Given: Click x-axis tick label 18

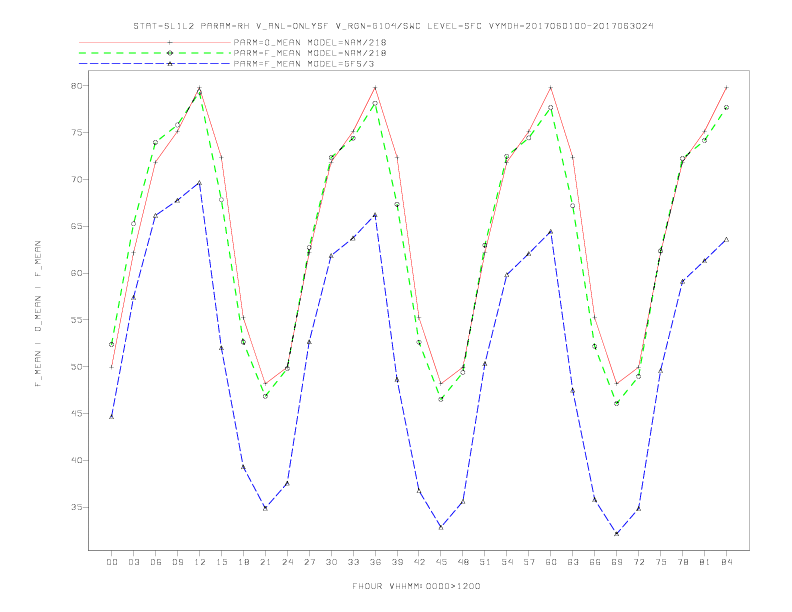Looking at the screenshot, I should click(243, 562).
